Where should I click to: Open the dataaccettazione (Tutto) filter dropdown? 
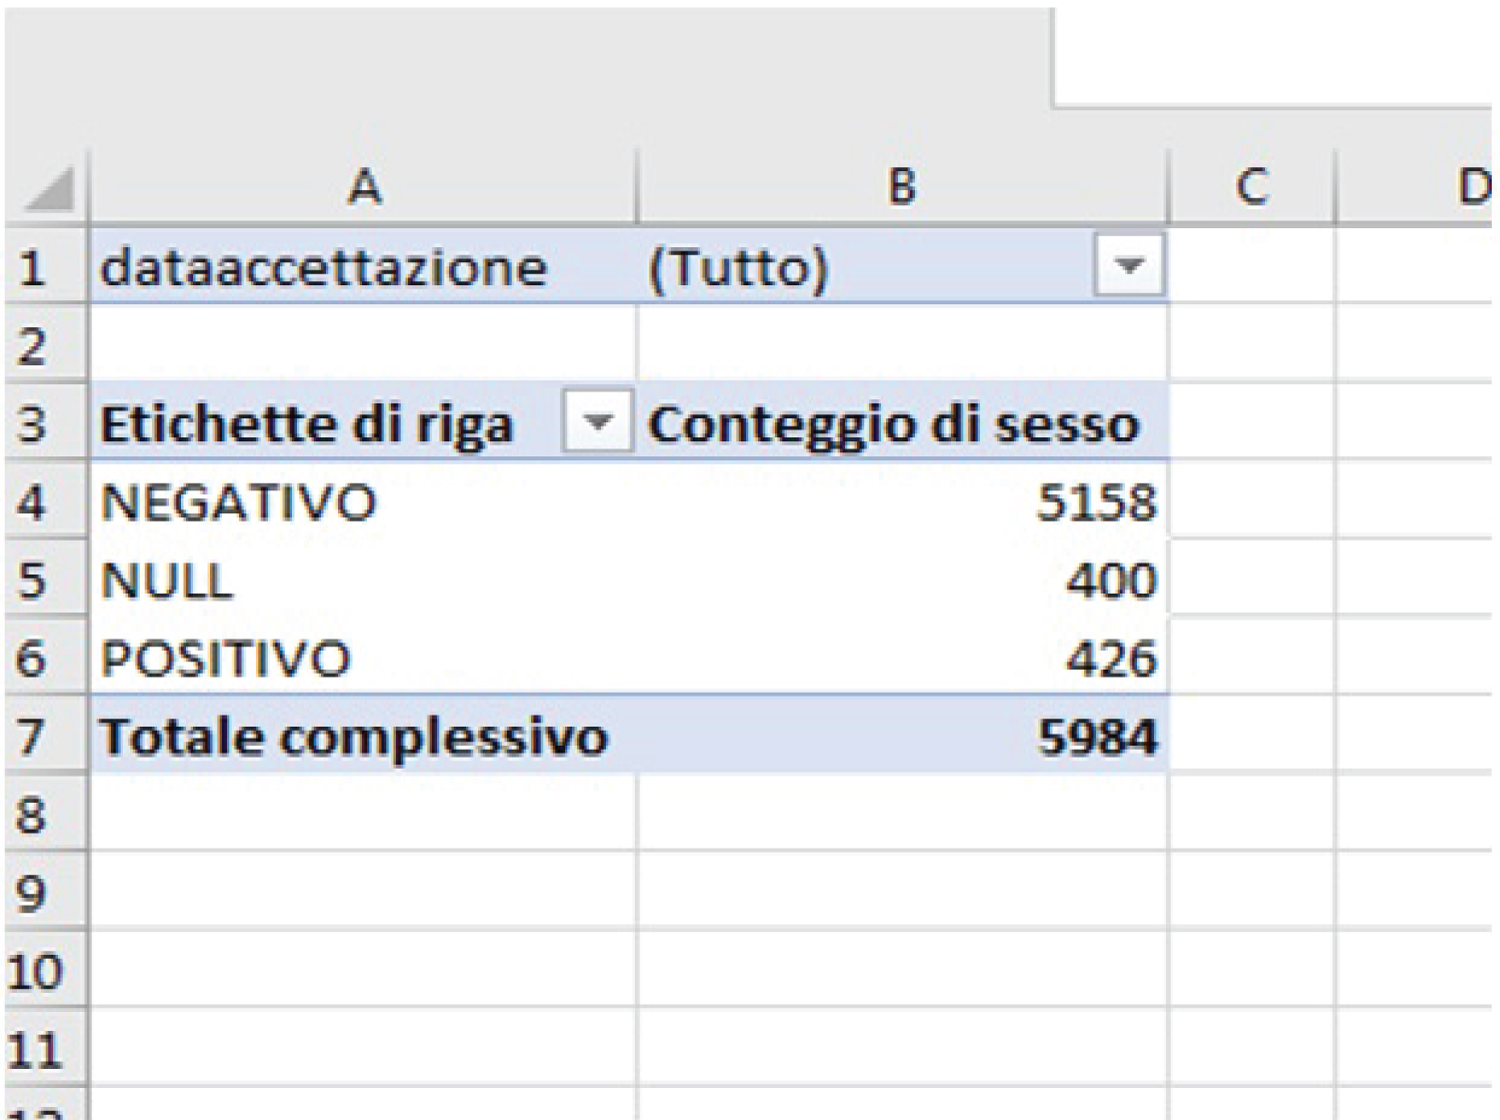coord(1129,267)
